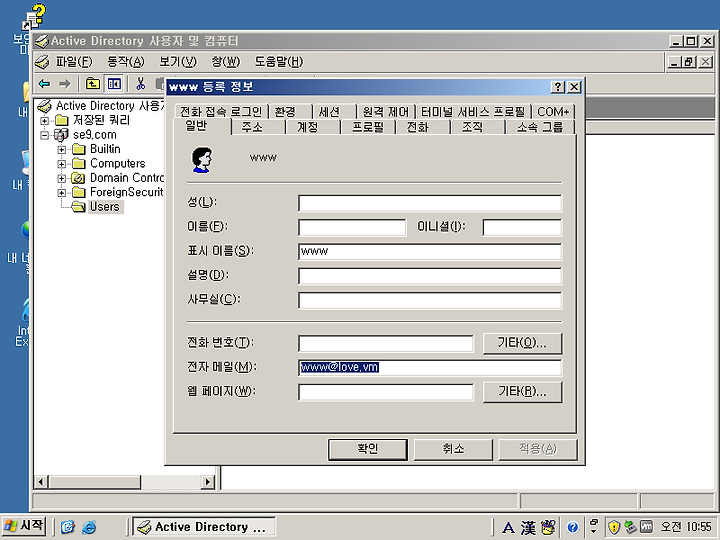Click the www user portrait icon
This screenshot has height=540, width=720.
point(202,160)
